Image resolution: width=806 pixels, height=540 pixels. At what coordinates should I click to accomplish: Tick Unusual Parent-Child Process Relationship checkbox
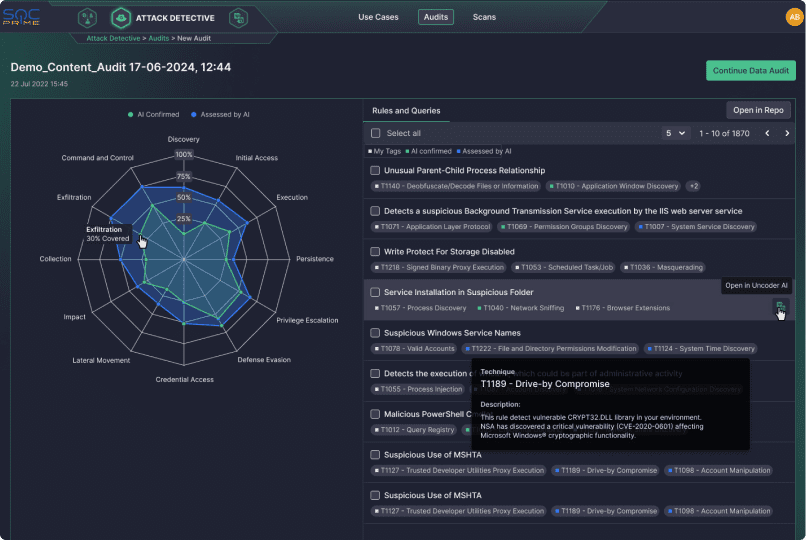pyautogui.click(x=375, y=171)
